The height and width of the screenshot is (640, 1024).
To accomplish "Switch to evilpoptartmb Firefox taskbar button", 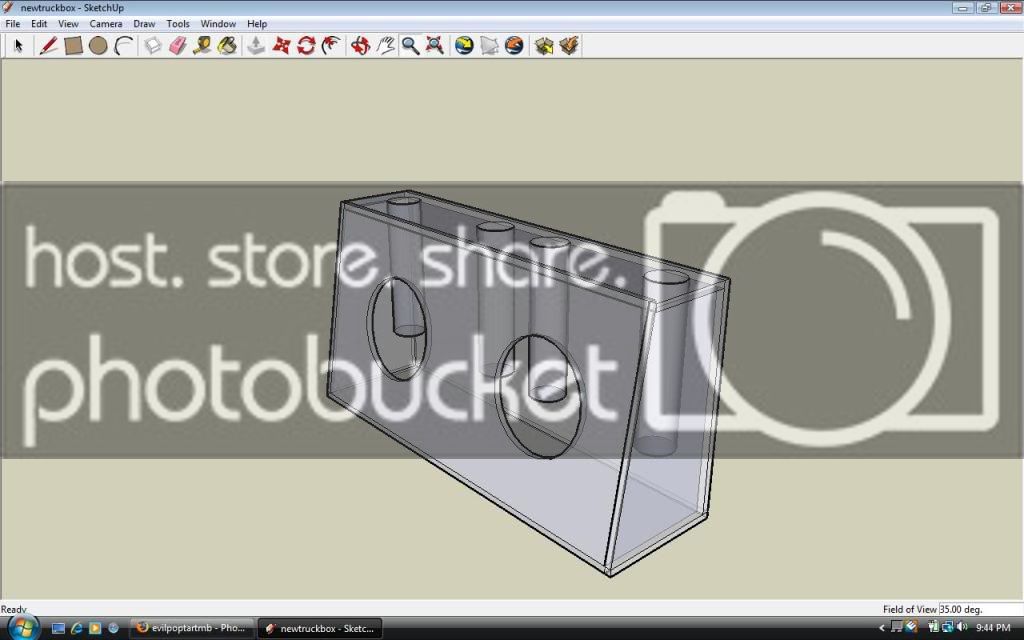I will pos(191,628).
